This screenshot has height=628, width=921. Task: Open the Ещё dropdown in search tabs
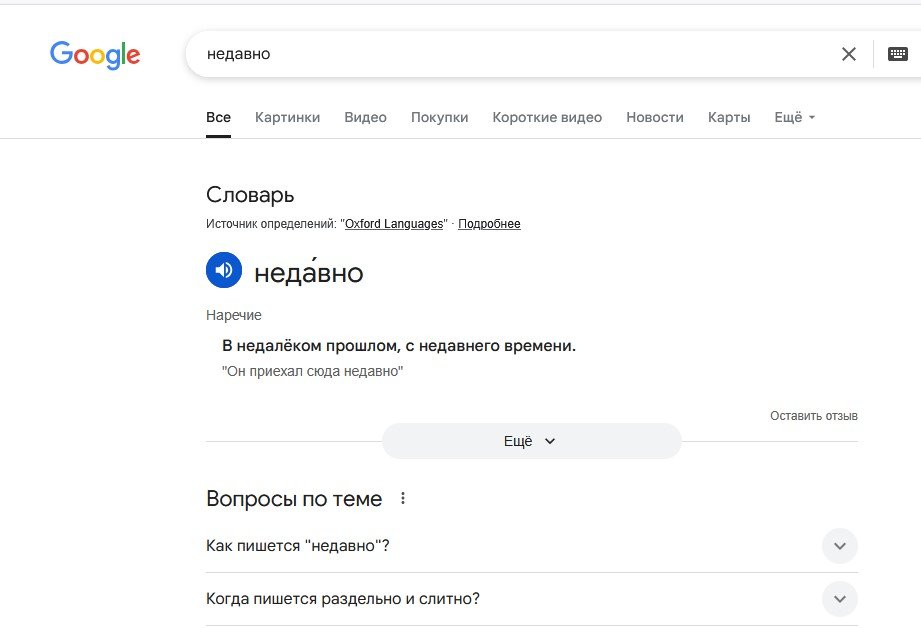pos(795,117)
